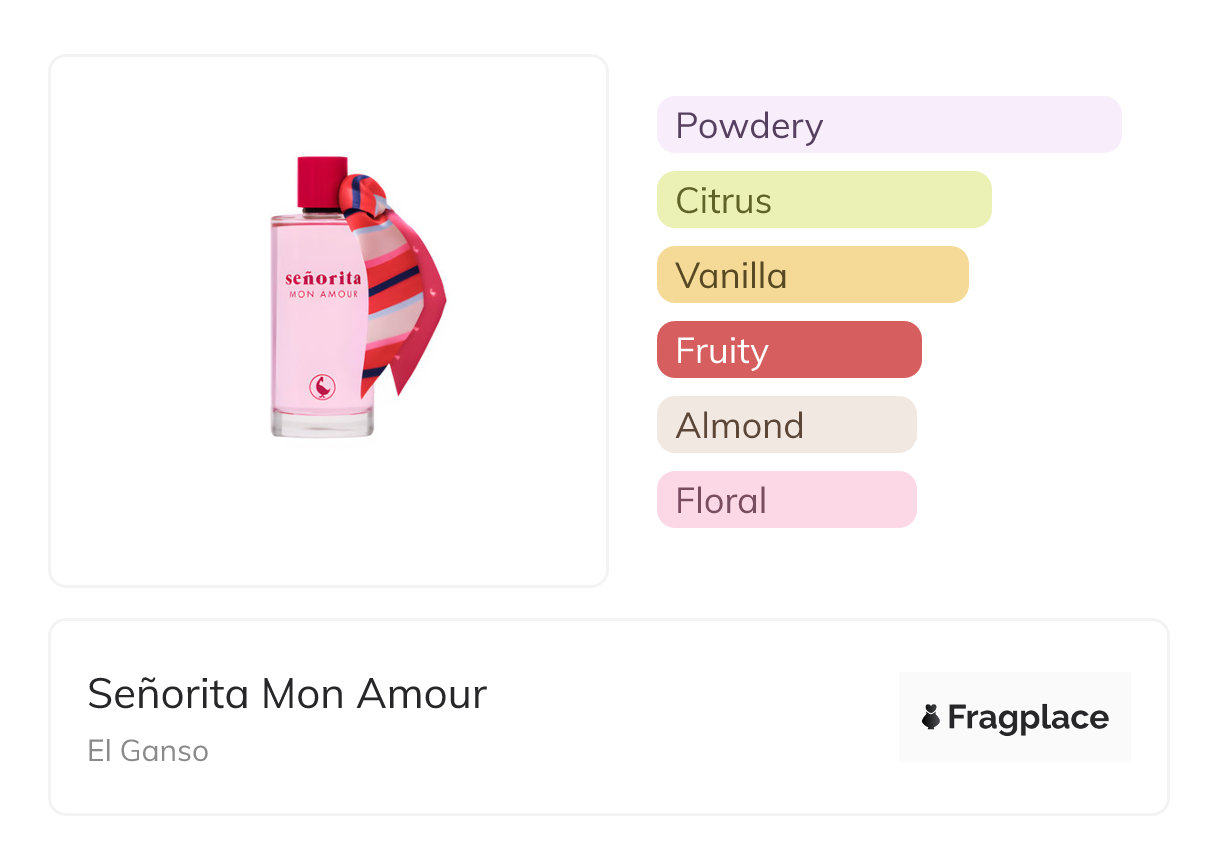1218x864 pixels.
Task: Select the Citrus accord bar
Action: click(x=823, y=200)
